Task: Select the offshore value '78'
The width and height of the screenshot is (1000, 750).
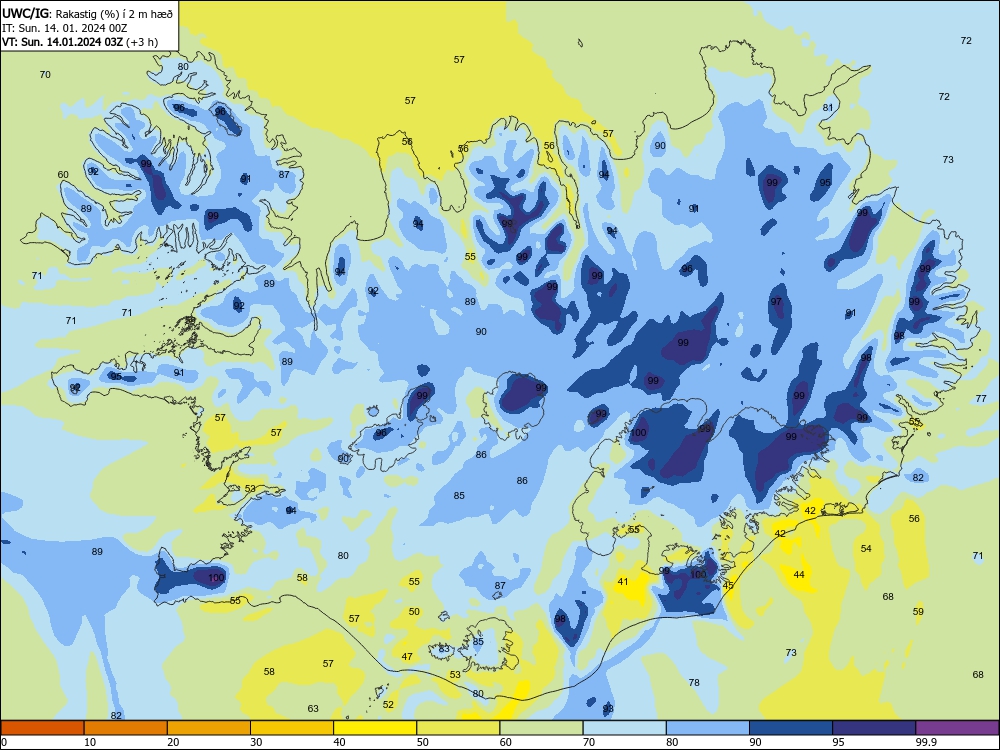Action: (695, 682)
